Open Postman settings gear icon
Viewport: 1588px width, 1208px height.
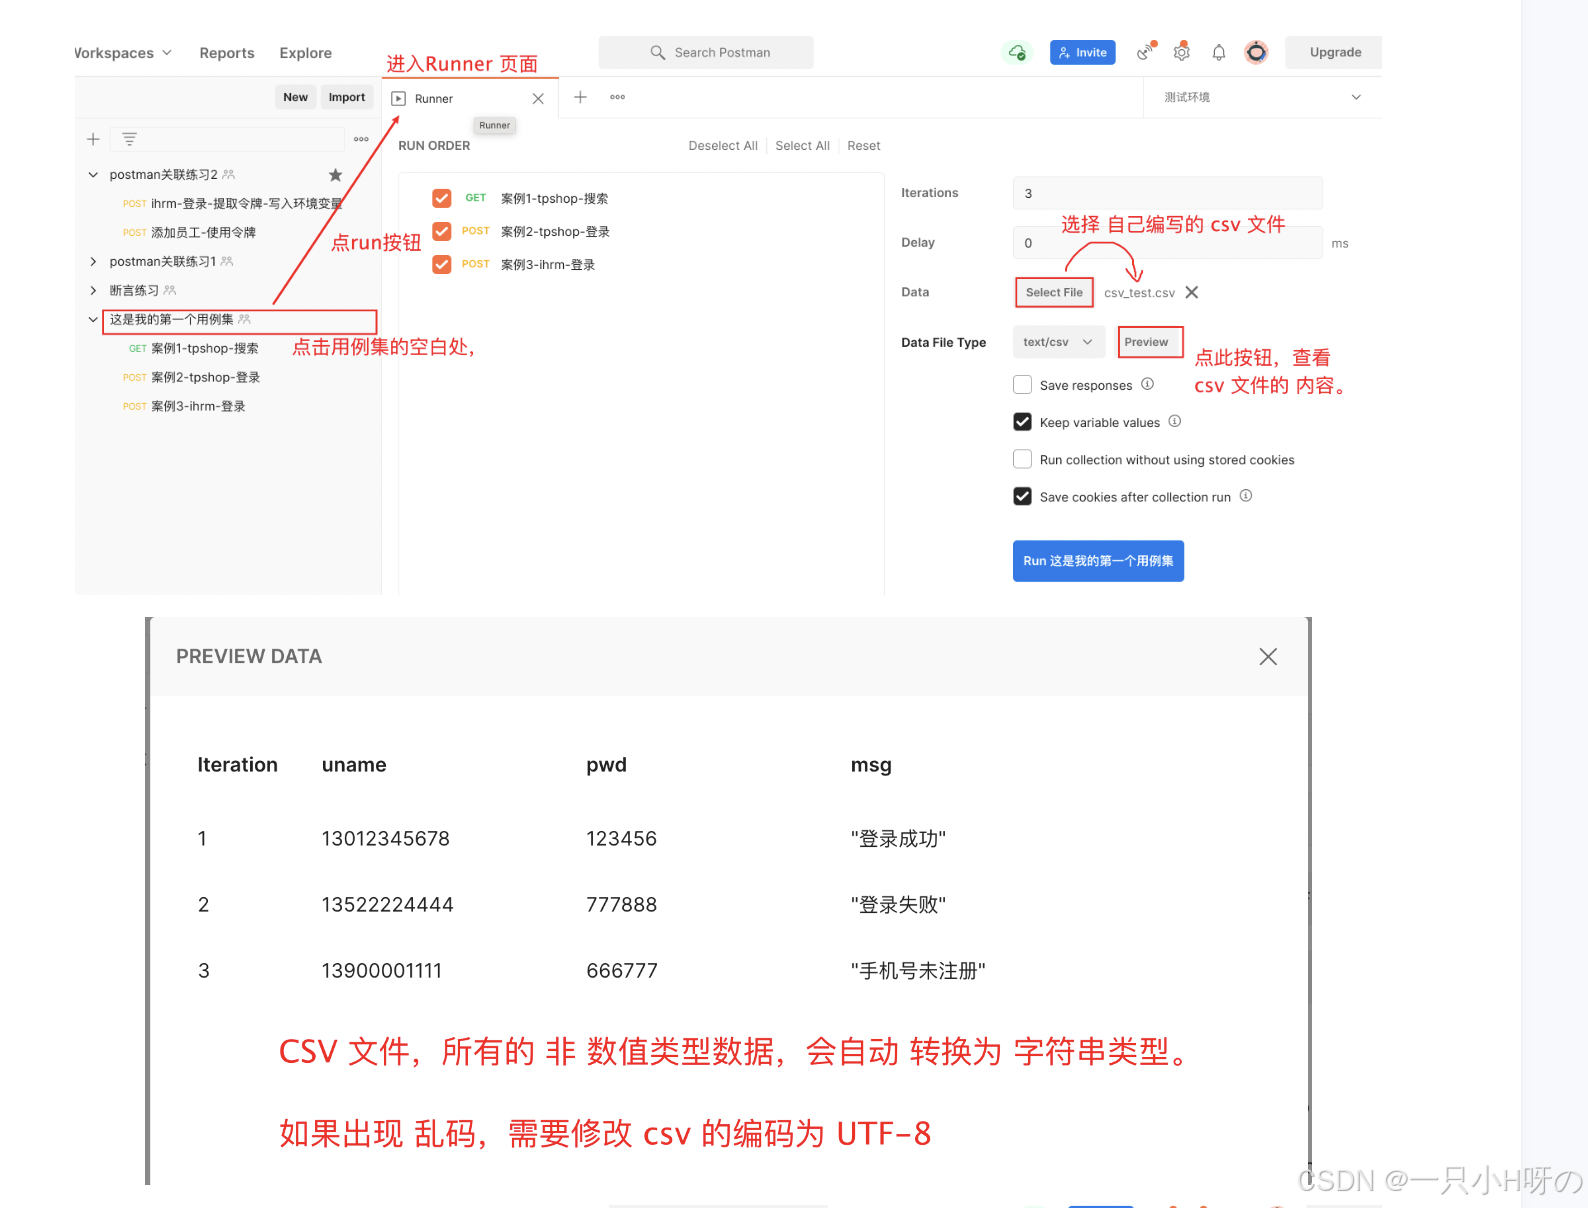click(x=1182, y=52)
